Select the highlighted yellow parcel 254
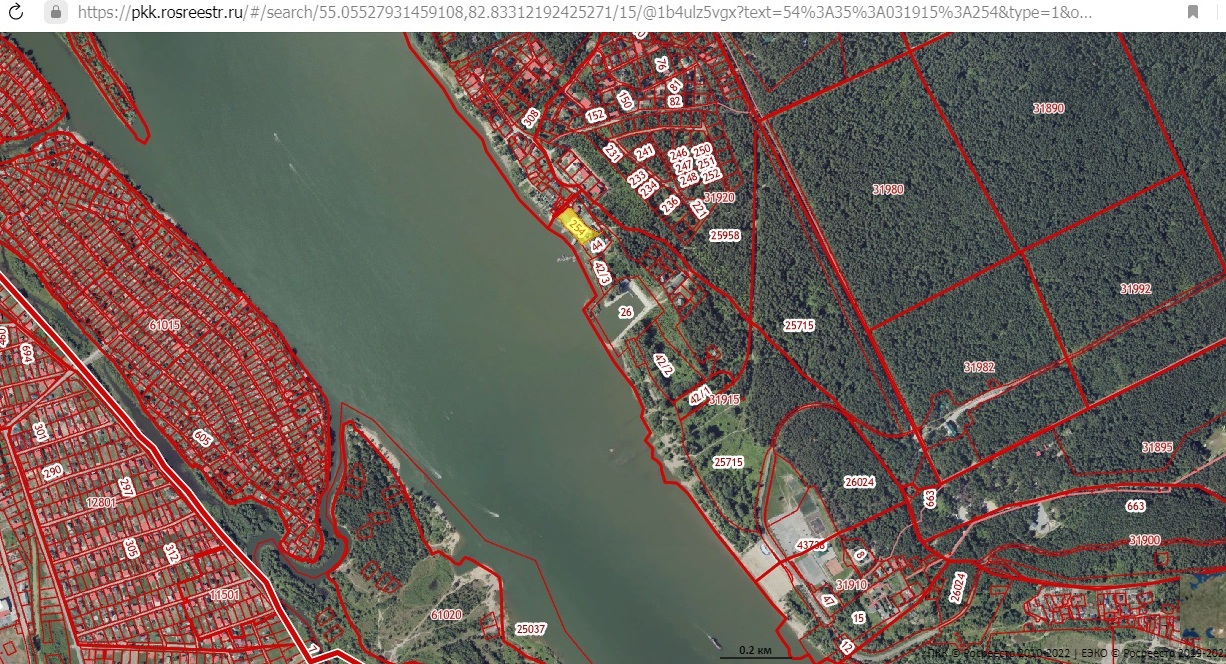This screenshot has width=1226, height=664. [x=576, y=226]
